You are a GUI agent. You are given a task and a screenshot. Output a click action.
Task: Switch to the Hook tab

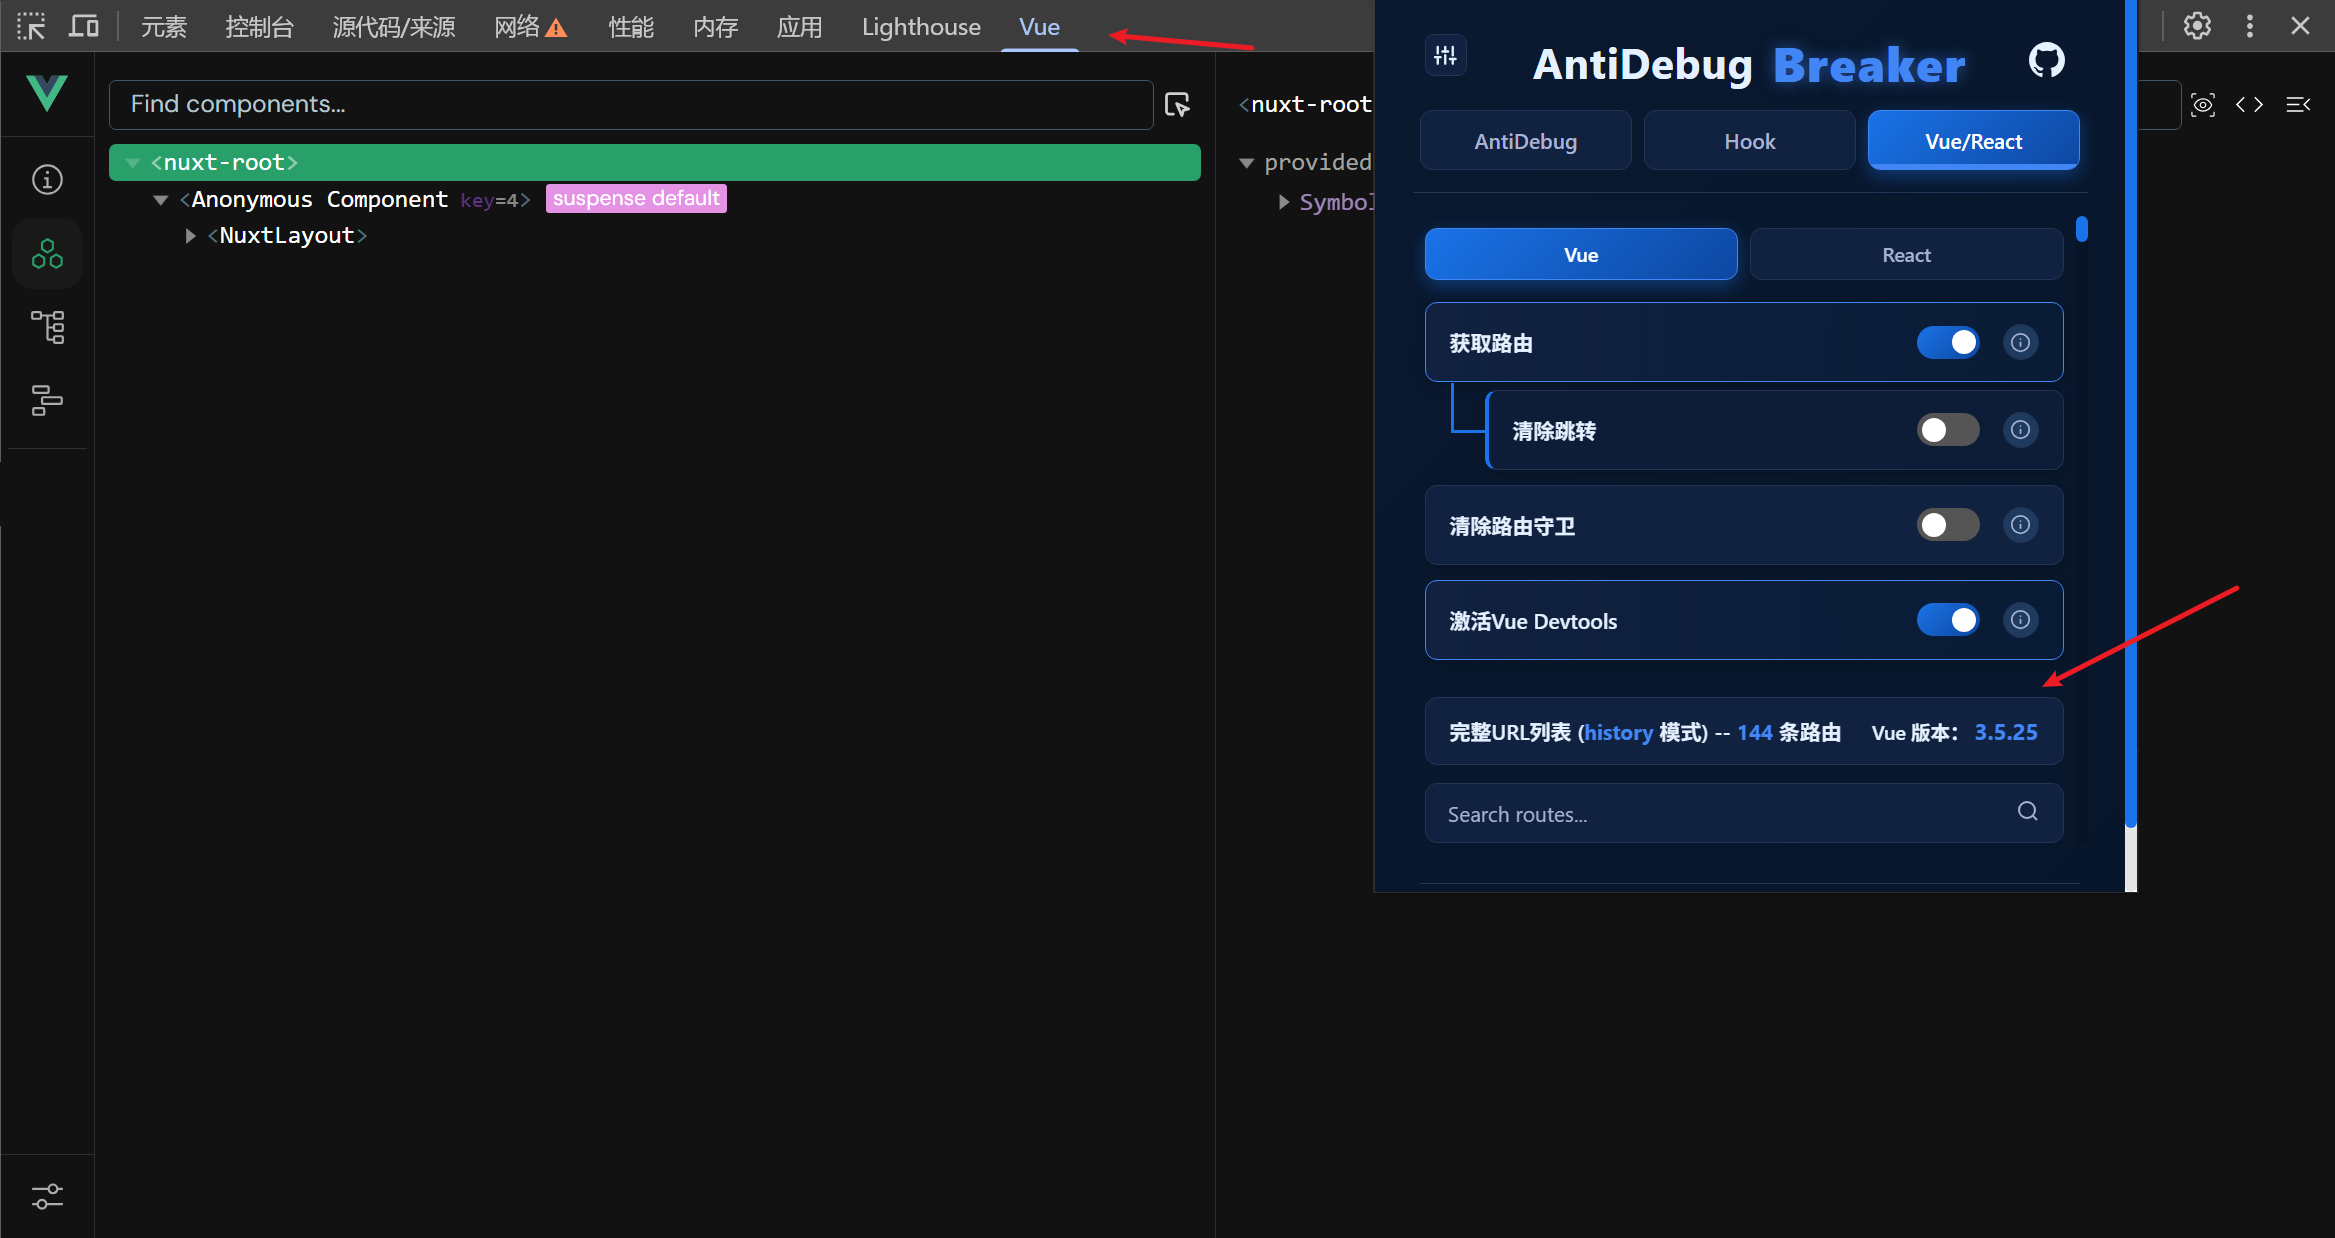coord(1750,141)
